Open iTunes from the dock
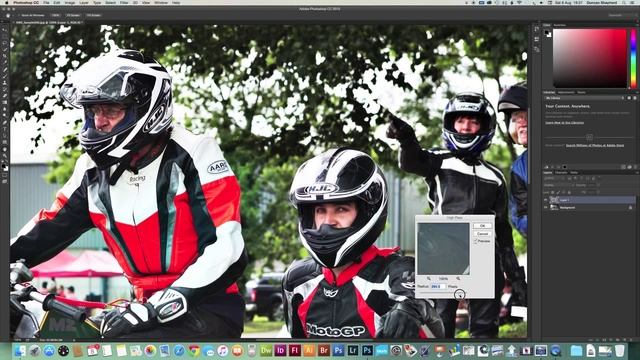The width and height of the screenshot is (640, 360). (x=222, y=350)
